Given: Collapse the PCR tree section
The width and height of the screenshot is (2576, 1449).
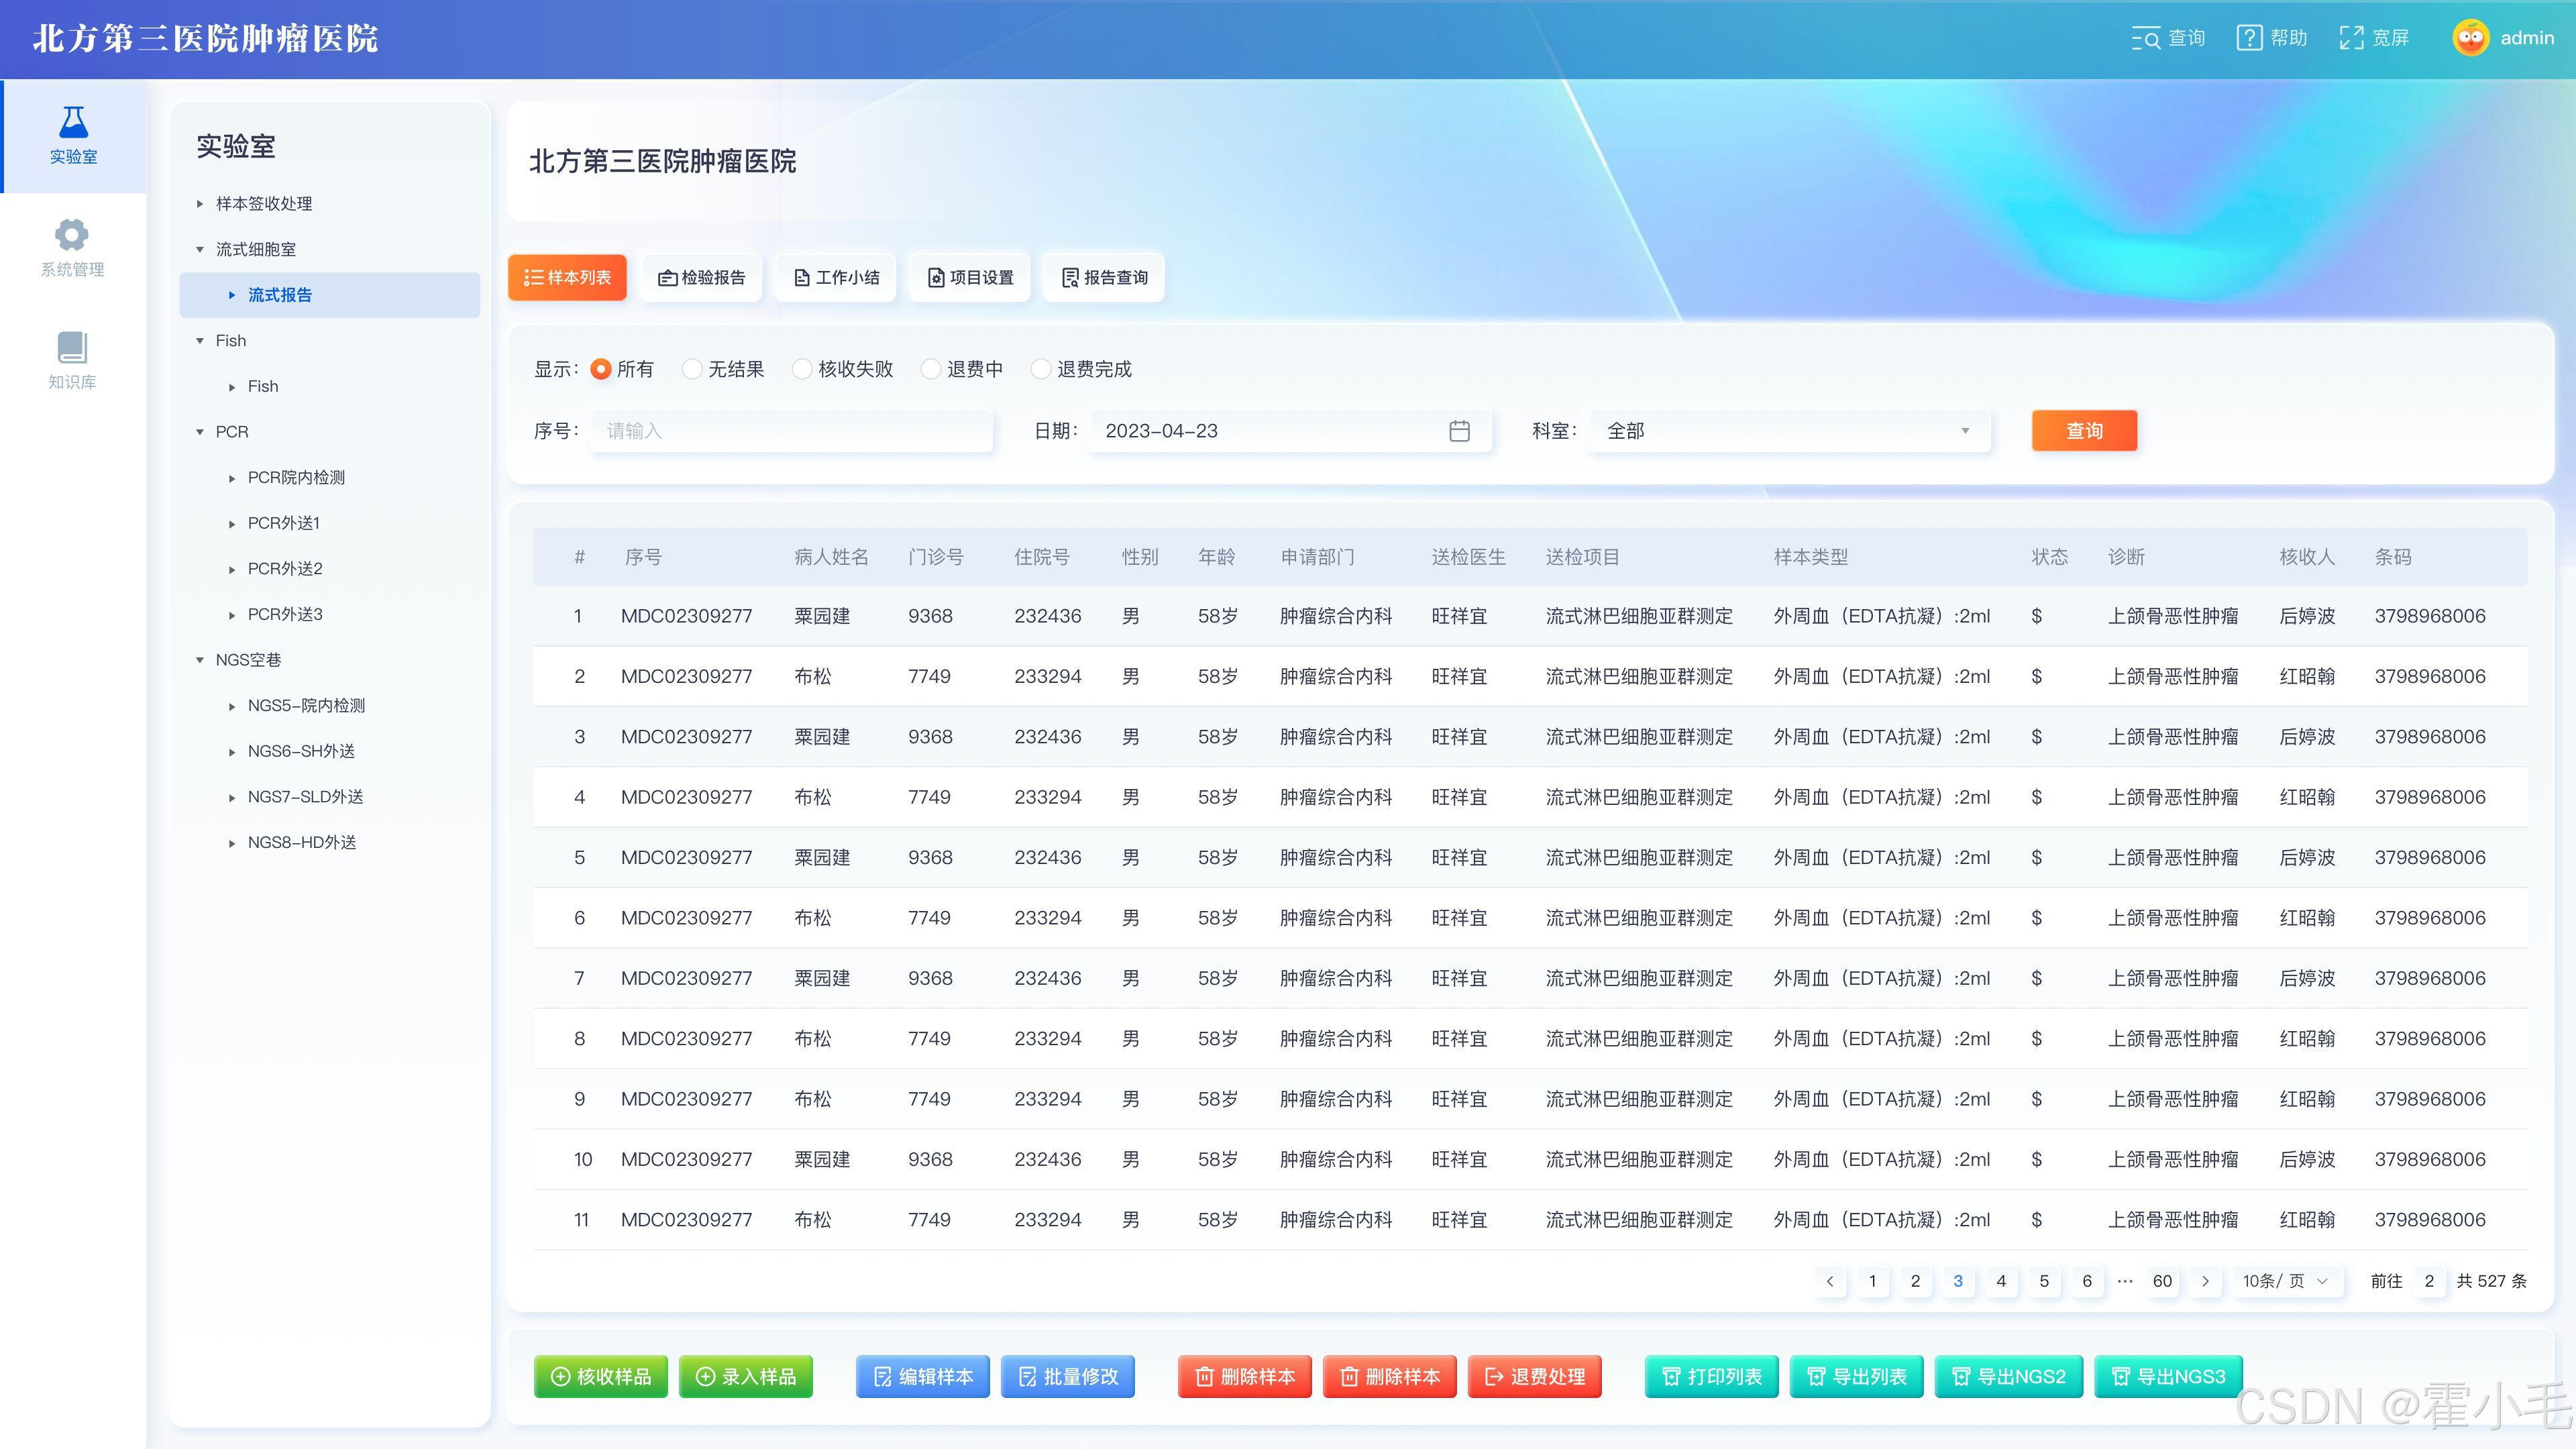Looking at the screenshot, I should [x=201, y=431].
